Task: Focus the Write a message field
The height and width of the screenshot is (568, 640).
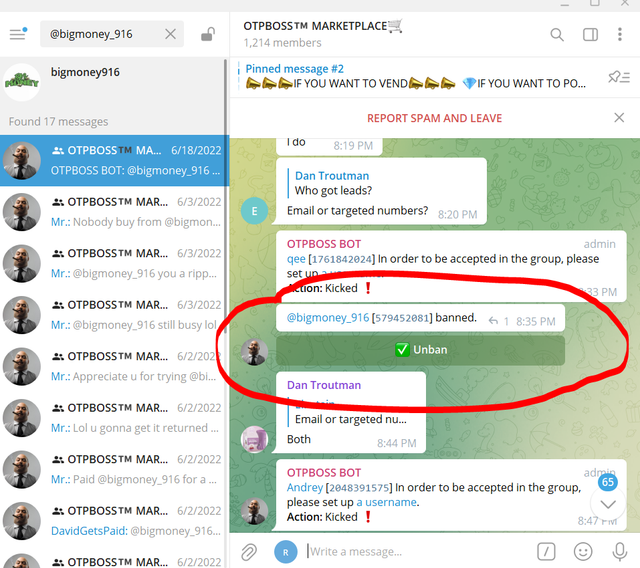Action: coord(416,552)
